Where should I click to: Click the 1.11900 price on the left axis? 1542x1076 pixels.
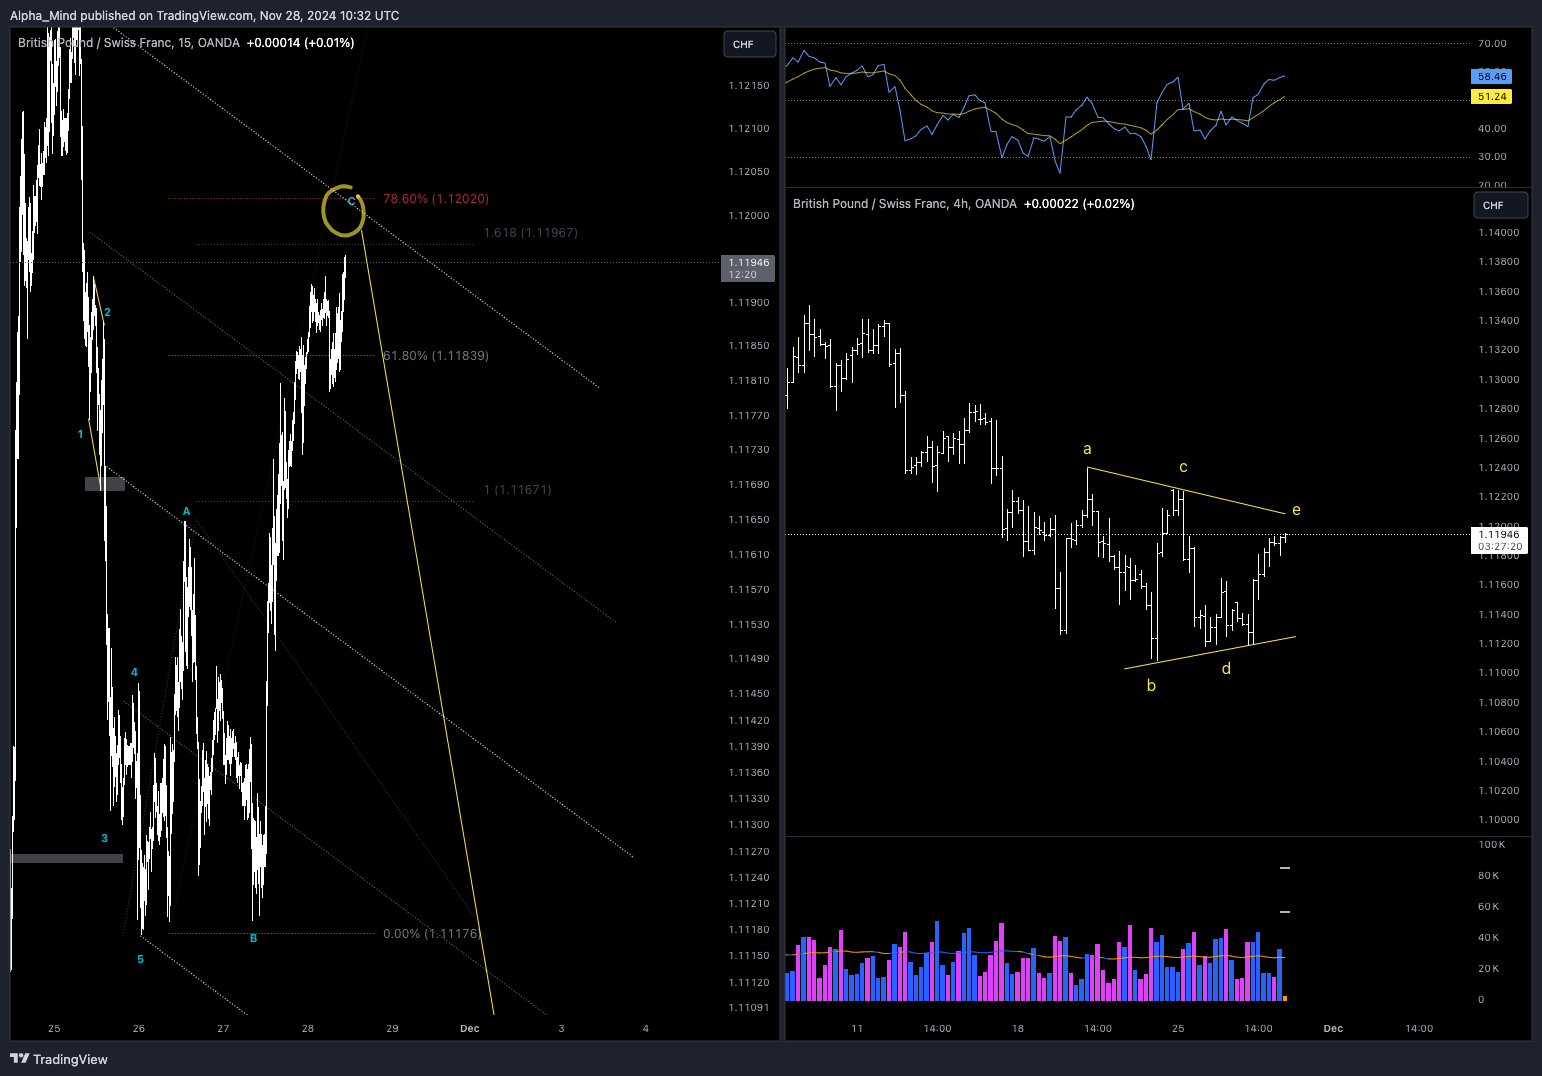(x=749, y=303)
